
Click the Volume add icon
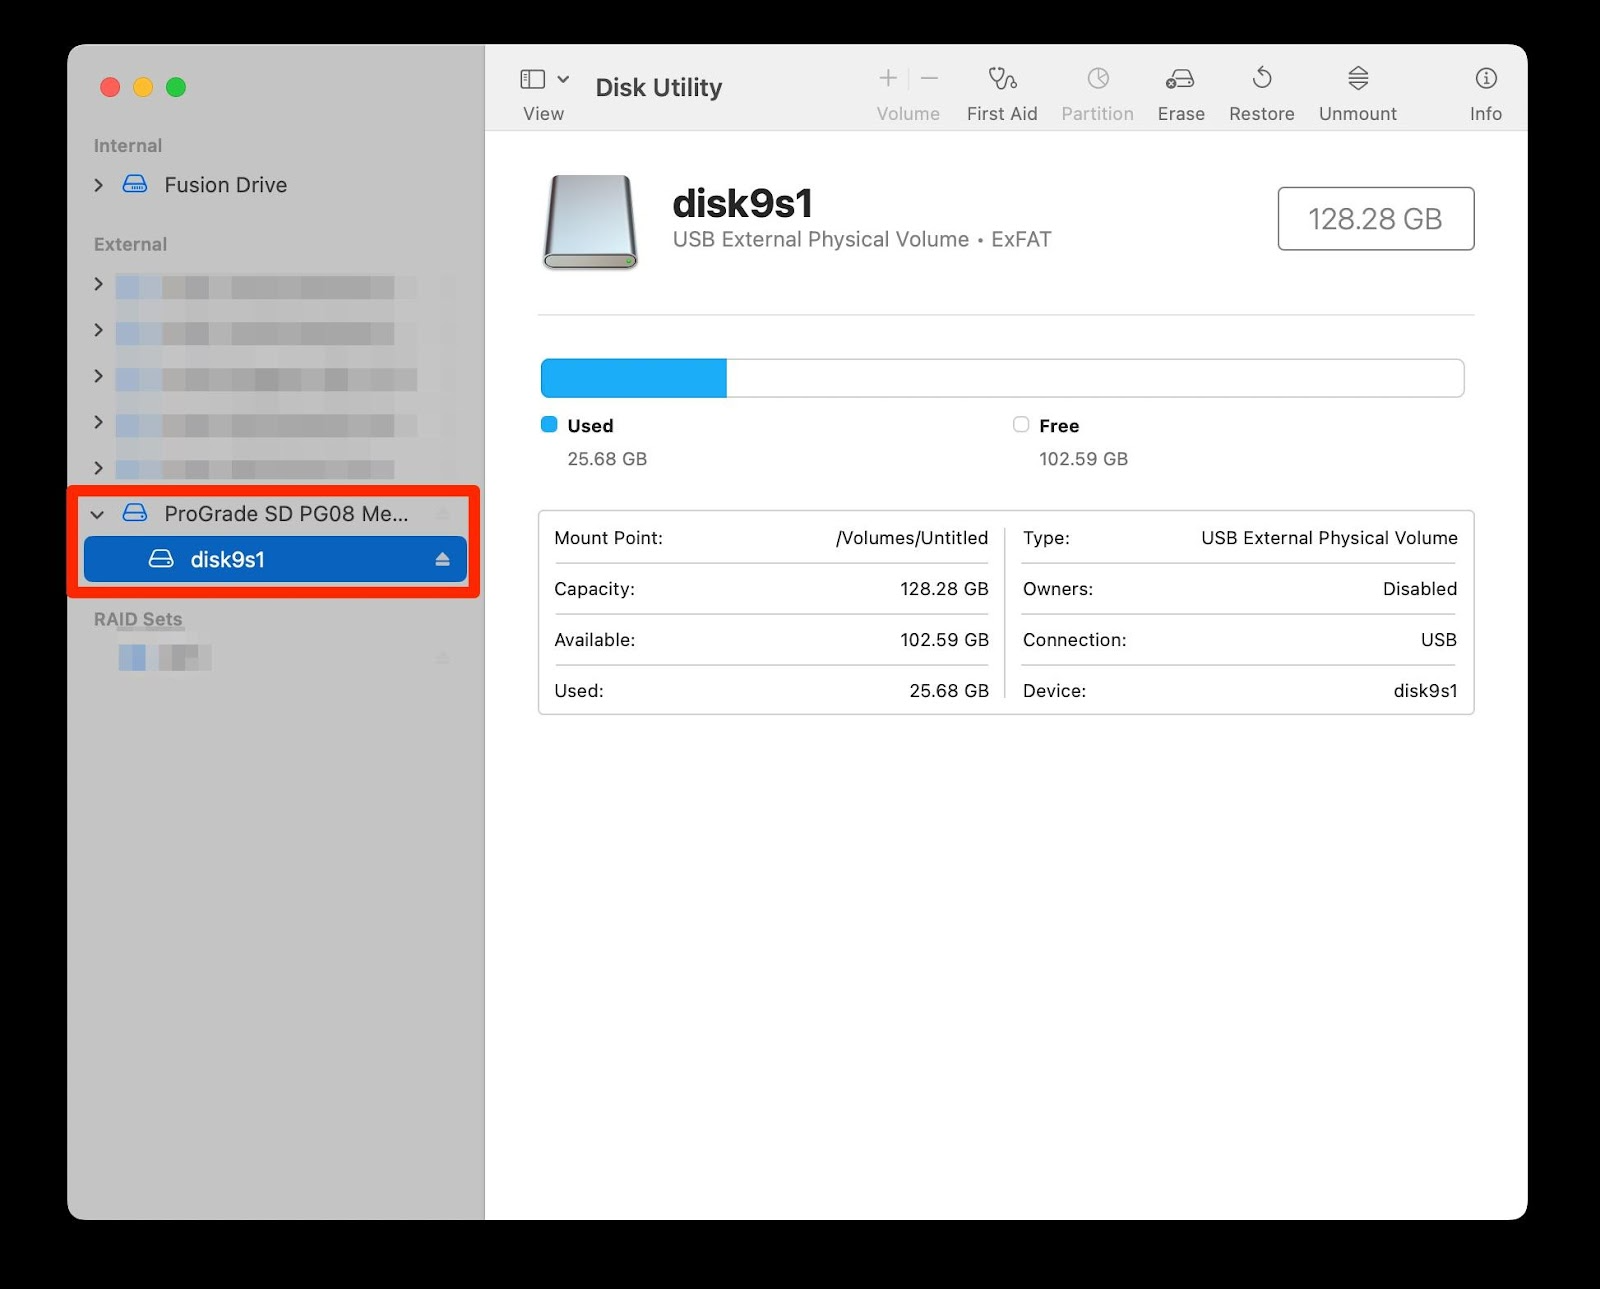click(x=887, y=78)
